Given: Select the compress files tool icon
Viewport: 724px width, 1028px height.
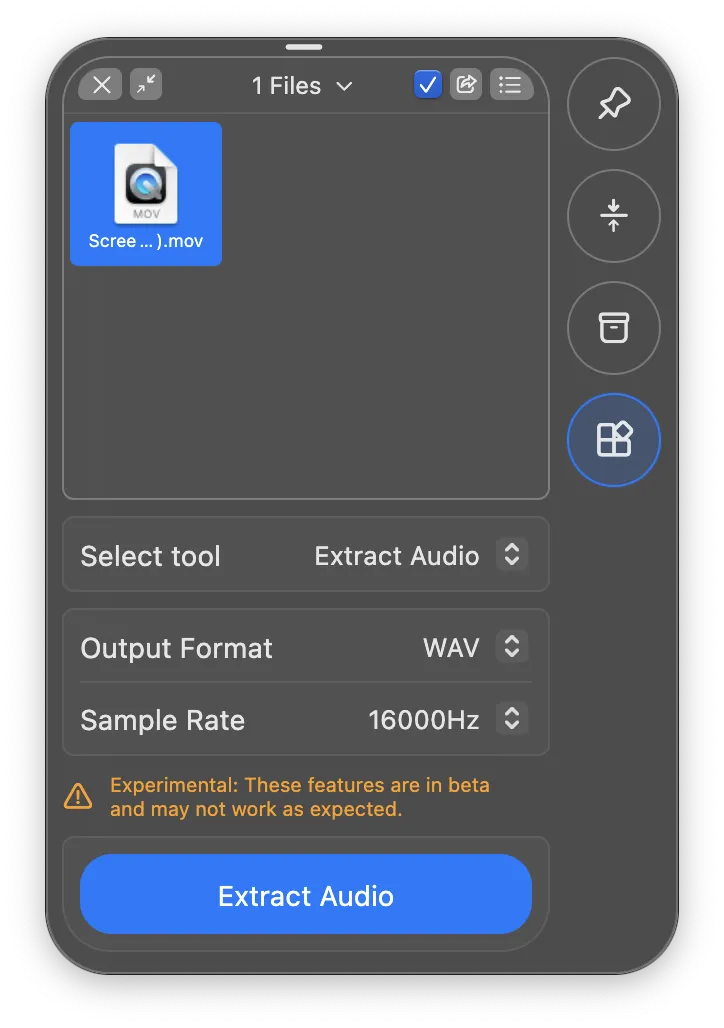Looking at the screenshot, I should pyautogui.click(x=613, y=216).
